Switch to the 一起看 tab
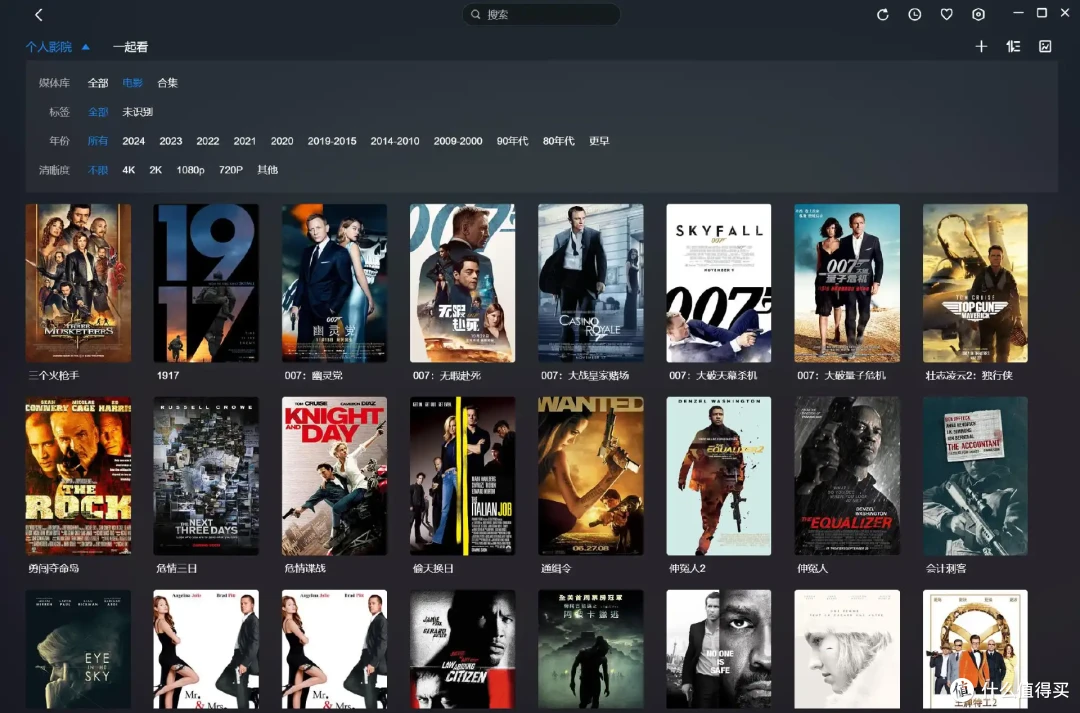The height and width of the screenshot is (713, 1080). [130, 47]
